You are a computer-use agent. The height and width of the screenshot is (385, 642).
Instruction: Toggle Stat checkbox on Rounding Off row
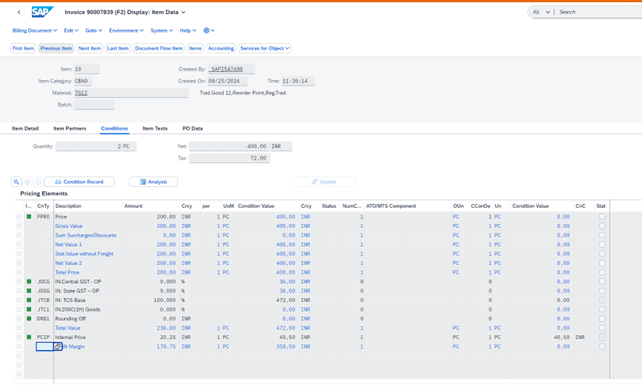click(602, 318)
